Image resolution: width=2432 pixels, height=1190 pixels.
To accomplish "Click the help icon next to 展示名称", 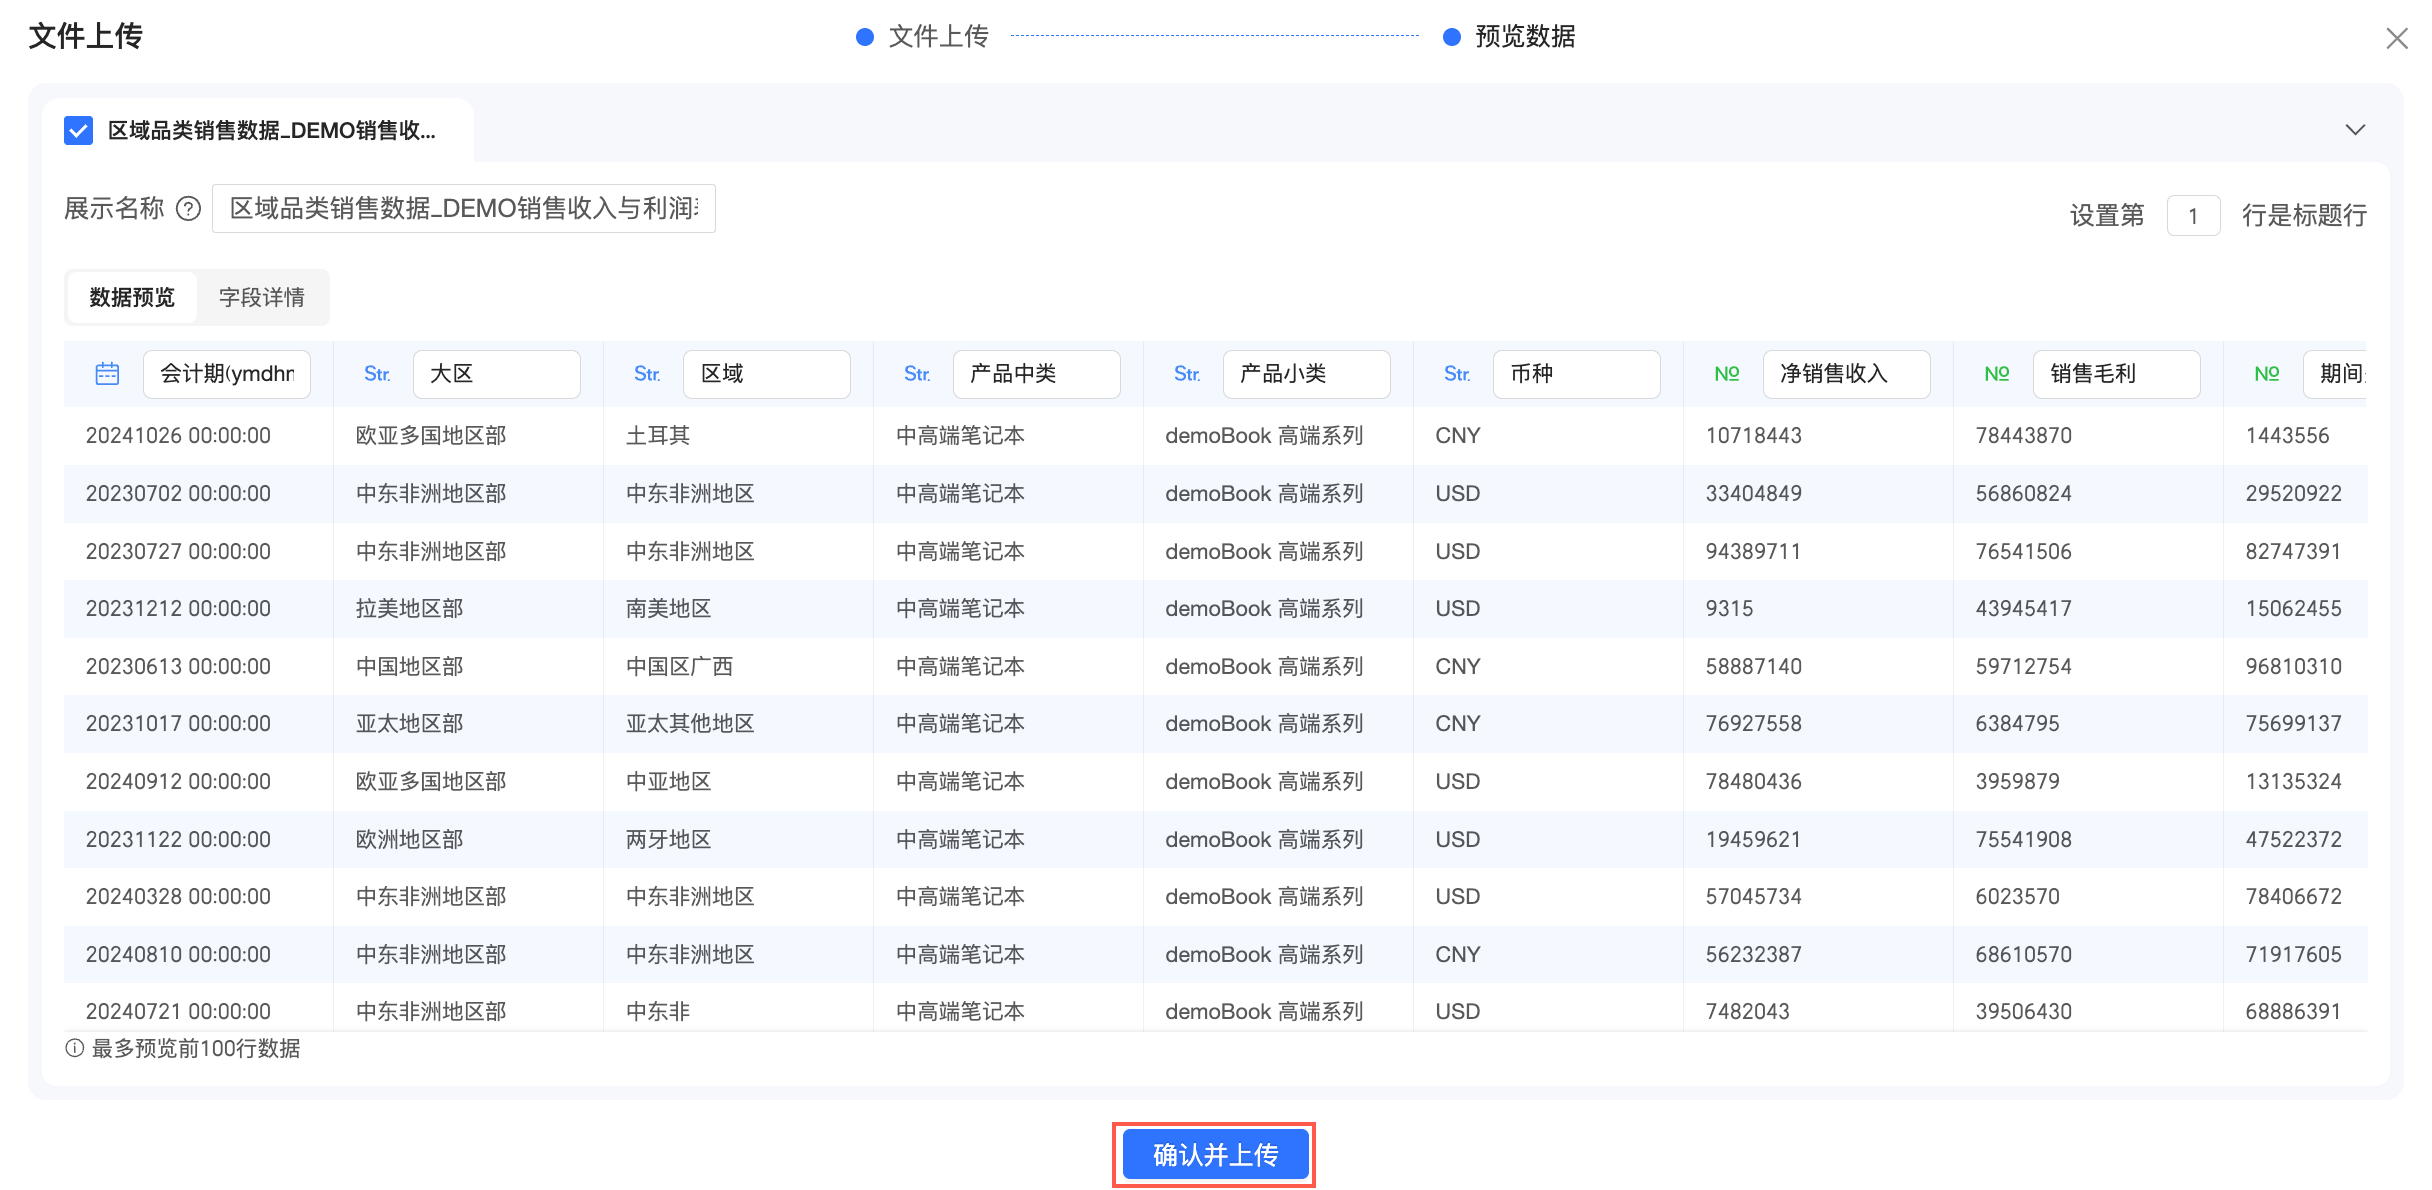I will [188, 209].
